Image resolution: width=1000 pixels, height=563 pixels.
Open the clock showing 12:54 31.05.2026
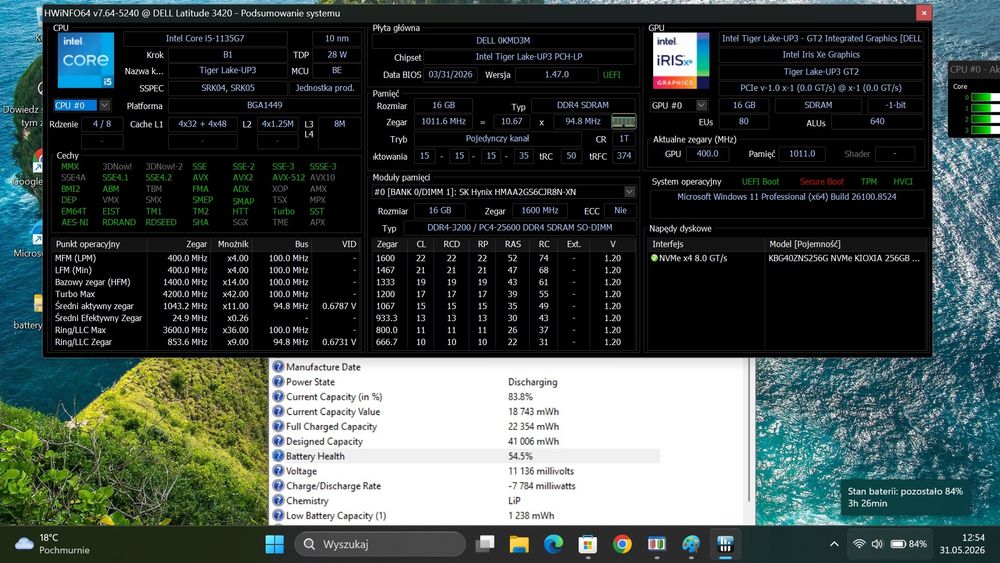[962, 544]
